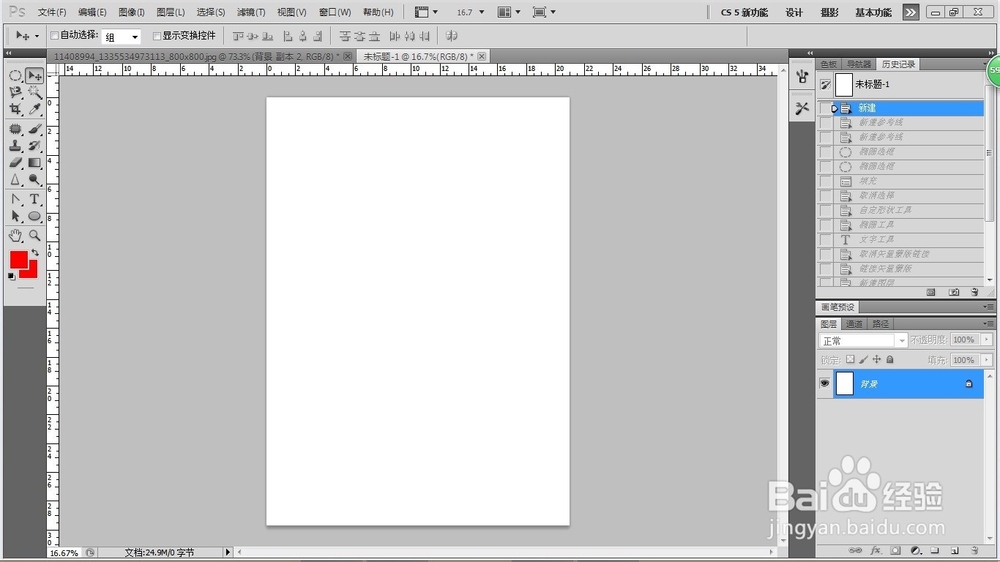Enable 显示变换控件 checkbox

pyautogui.click(x=157, y=36)
